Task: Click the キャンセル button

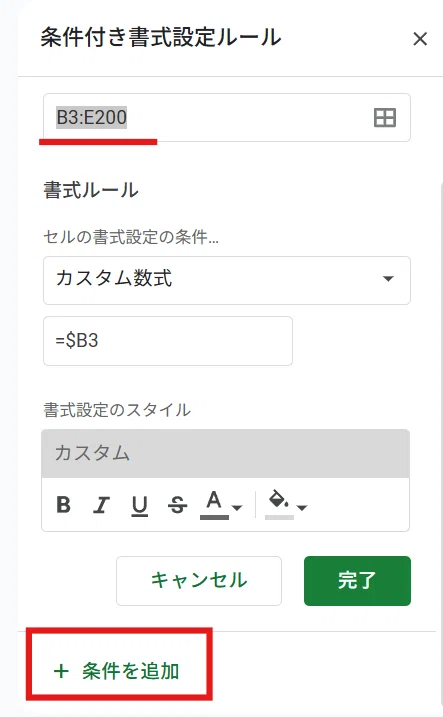Action: tap(199, 581)
